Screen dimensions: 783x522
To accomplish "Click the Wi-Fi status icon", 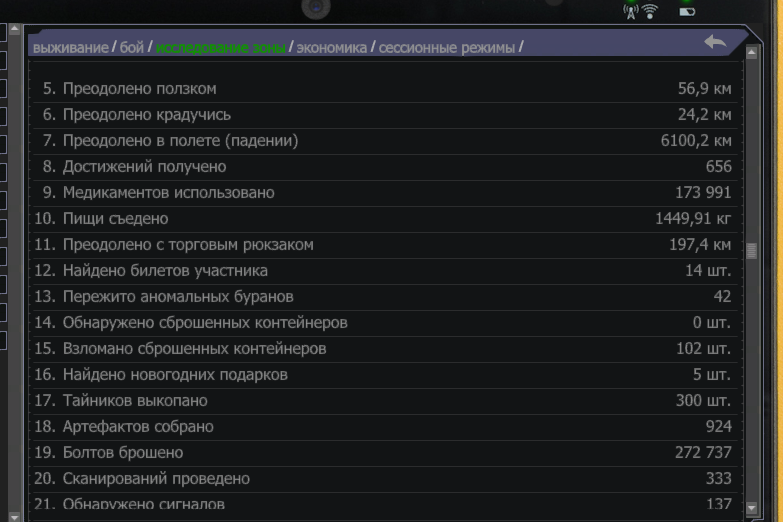I will pos(650,11).
